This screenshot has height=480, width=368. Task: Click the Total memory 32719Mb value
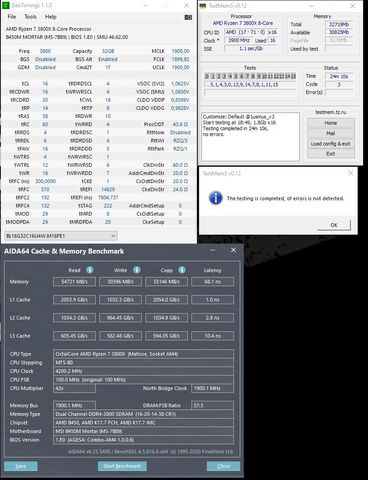pos(339,24)
